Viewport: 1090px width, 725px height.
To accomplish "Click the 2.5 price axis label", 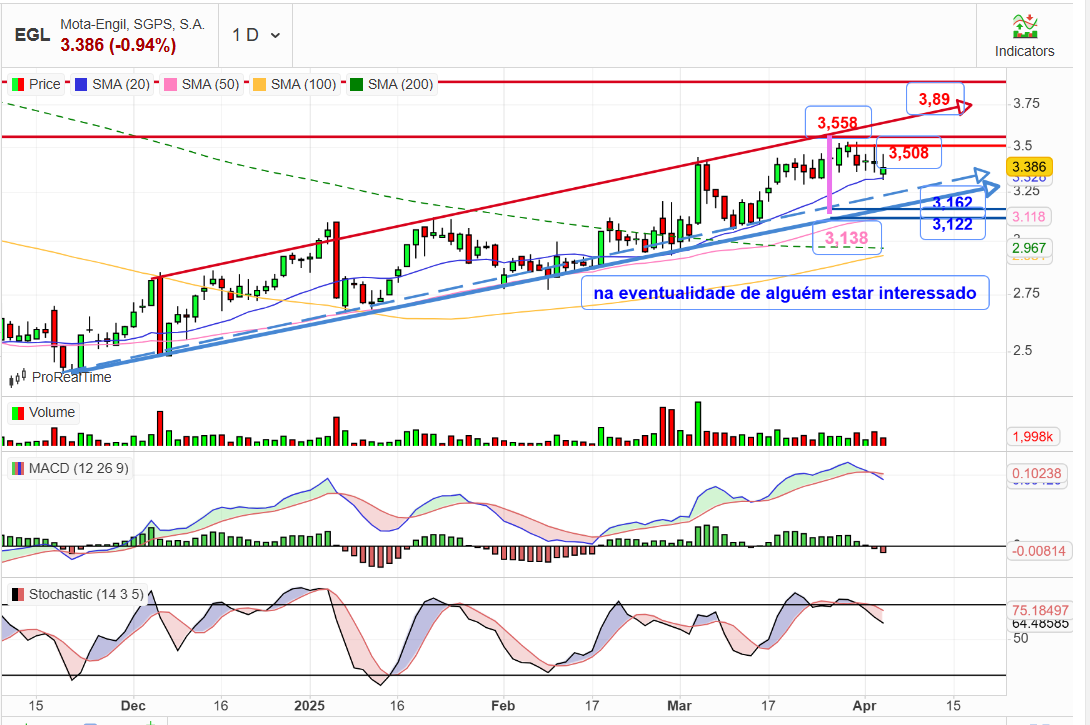I will pyautogui.click(x=1023, y=350).
